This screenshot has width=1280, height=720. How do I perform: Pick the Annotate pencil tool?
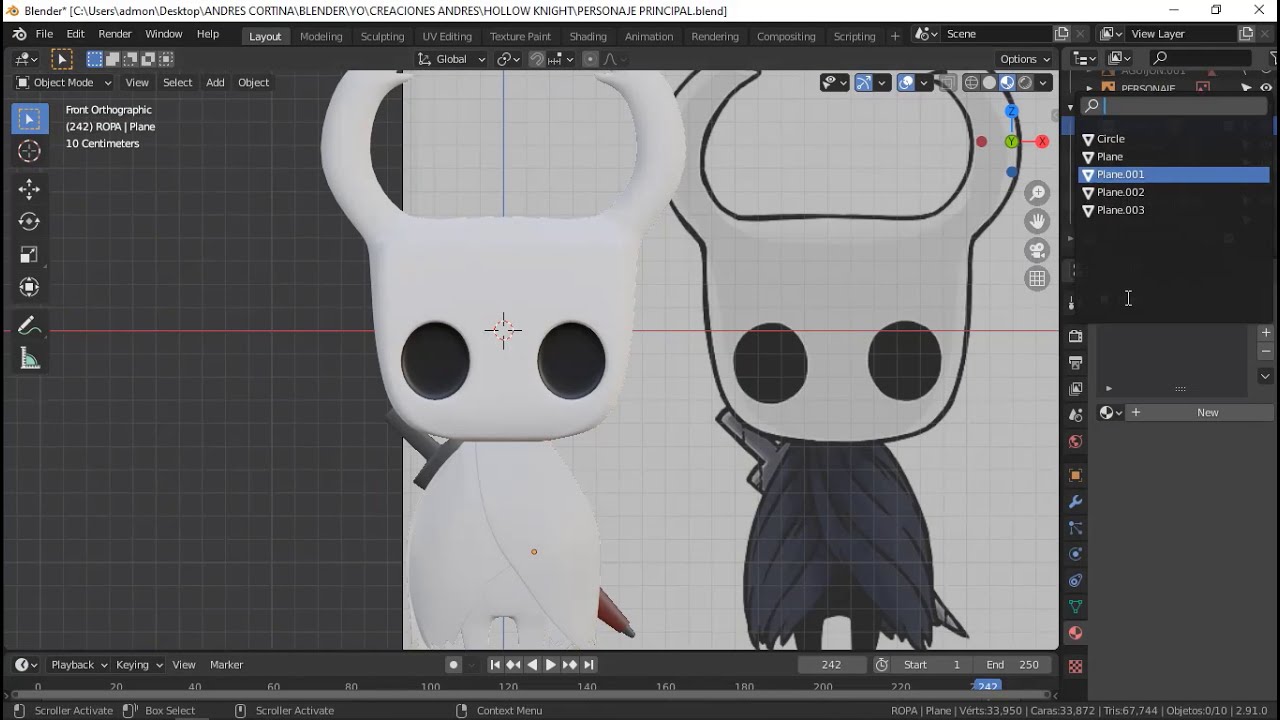(29, 326)
